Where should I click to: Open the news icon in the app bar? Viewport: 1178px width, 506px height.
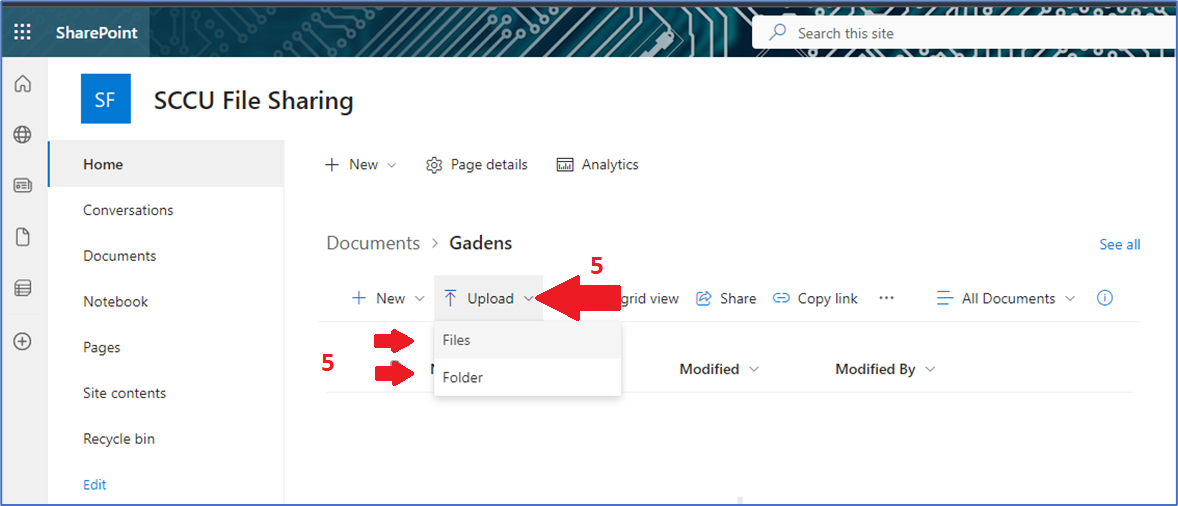click(x=23, y=185)
